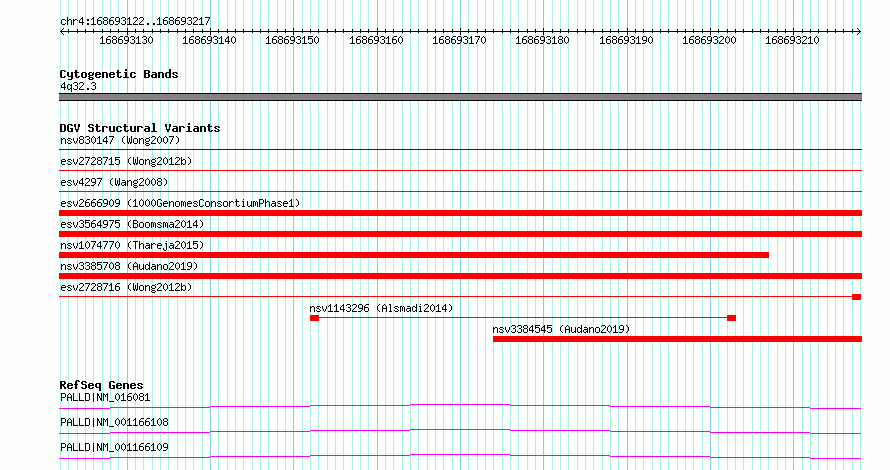Open gene PALLD|NM_016081

coord(105,397)
